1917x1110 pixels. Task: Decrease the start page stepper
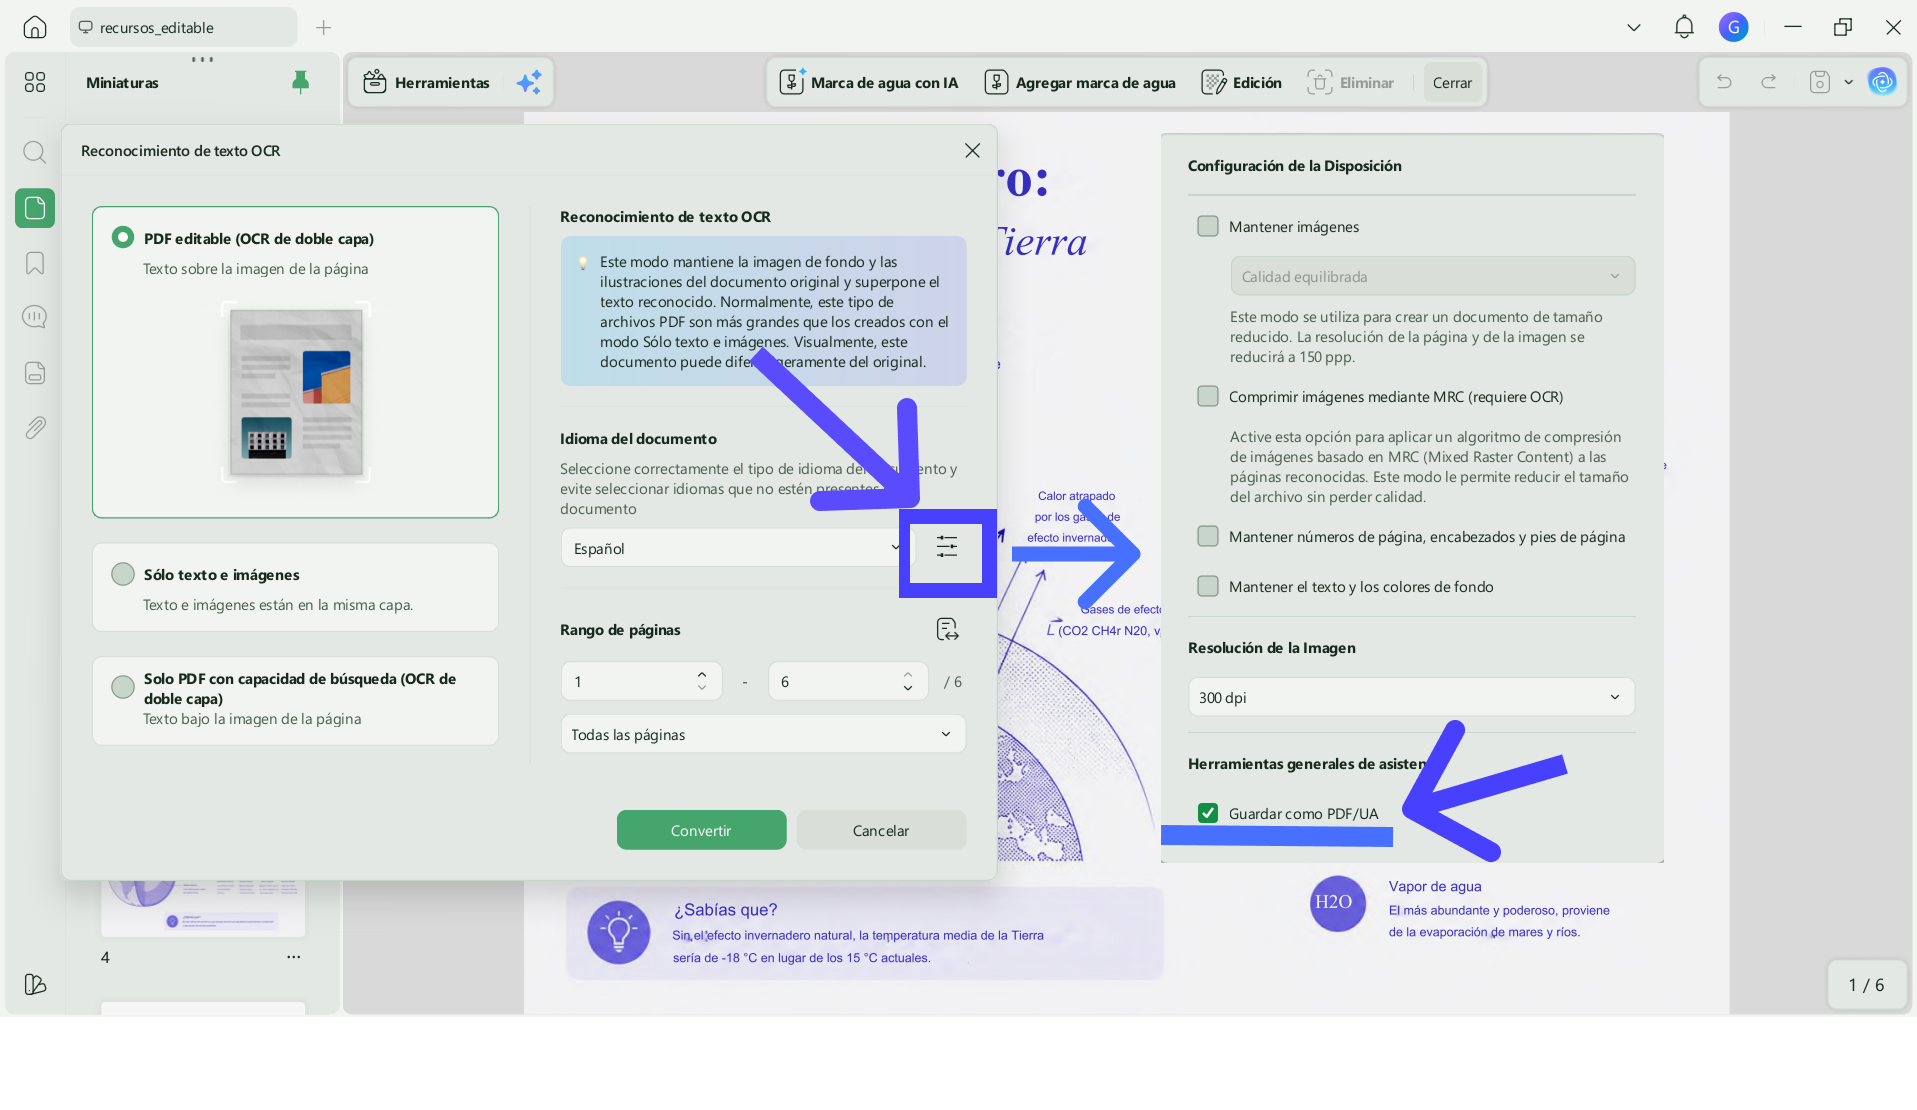click(x=702, y=688)
